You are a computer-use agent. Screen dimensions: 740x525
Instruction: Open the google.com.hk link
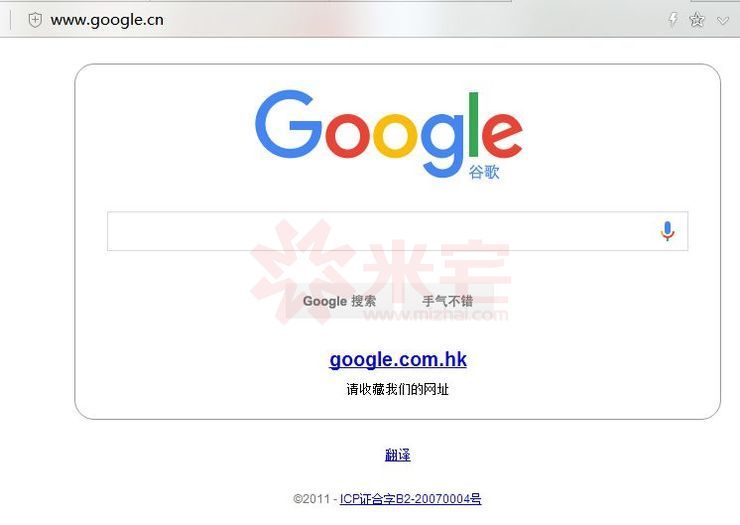(398, 360)
